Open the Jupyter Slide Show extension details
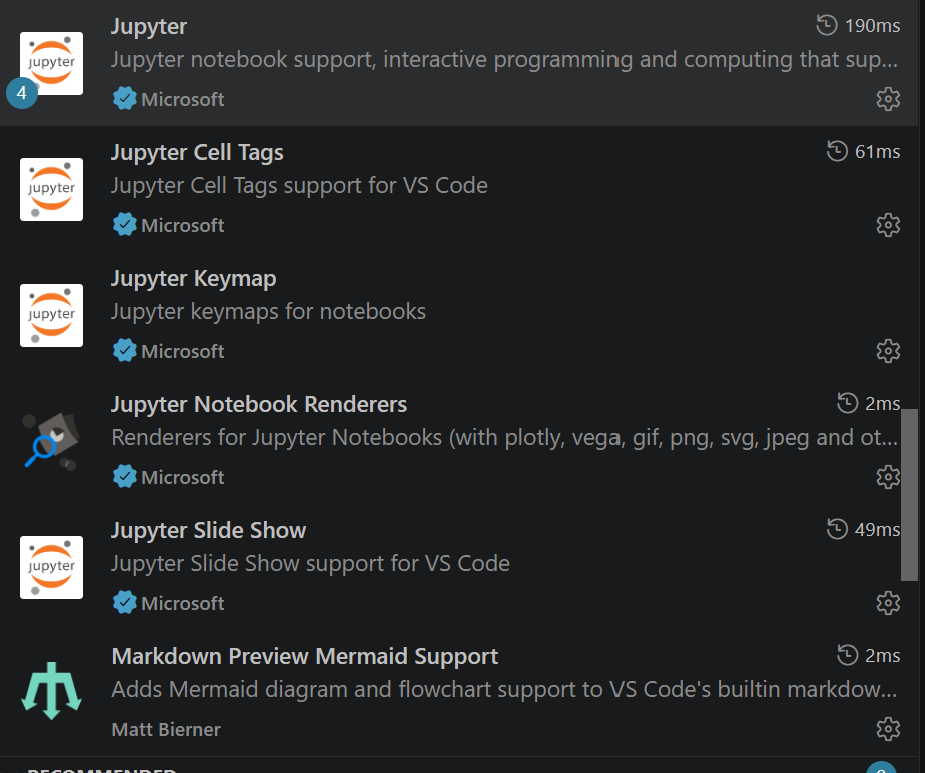The width and height of the screenshot is (925, 773). pos(459,567)
